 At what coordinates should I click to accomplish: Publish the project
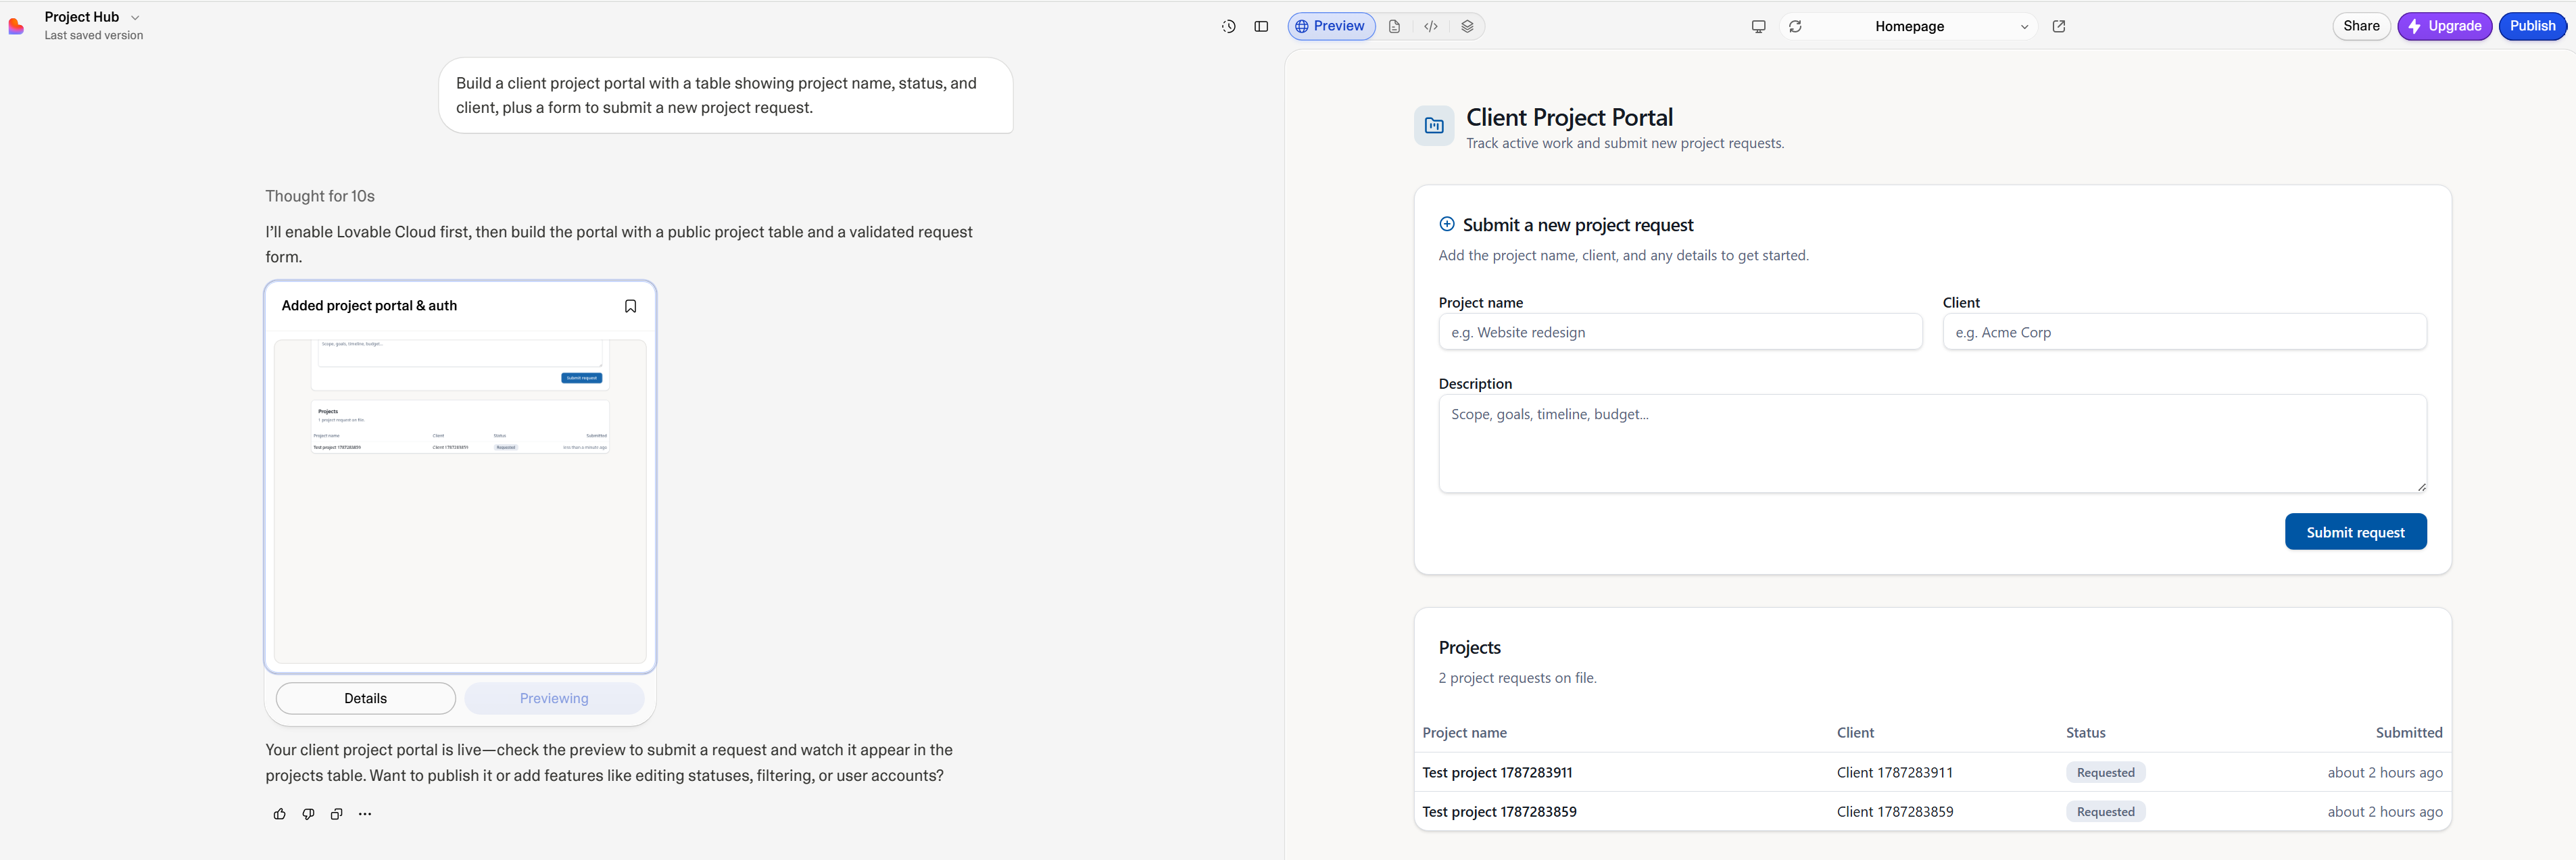2532,26
